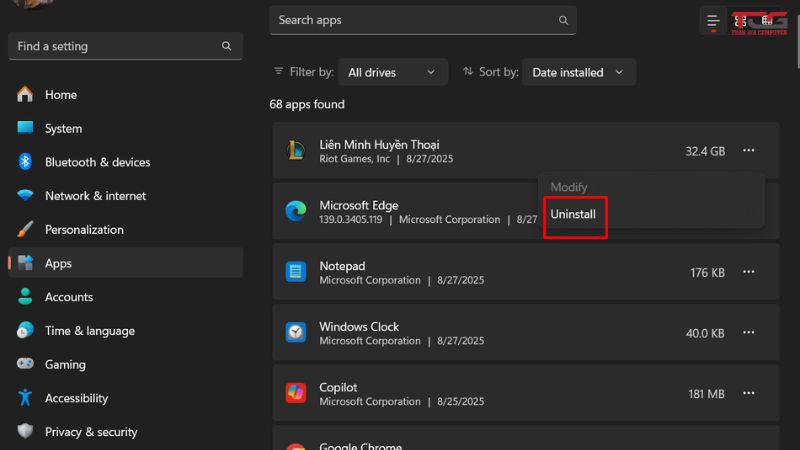Viewport: 800px width, 450px height.
Task: Open the Date installed sort dropdown
Action: coord(578,72)
